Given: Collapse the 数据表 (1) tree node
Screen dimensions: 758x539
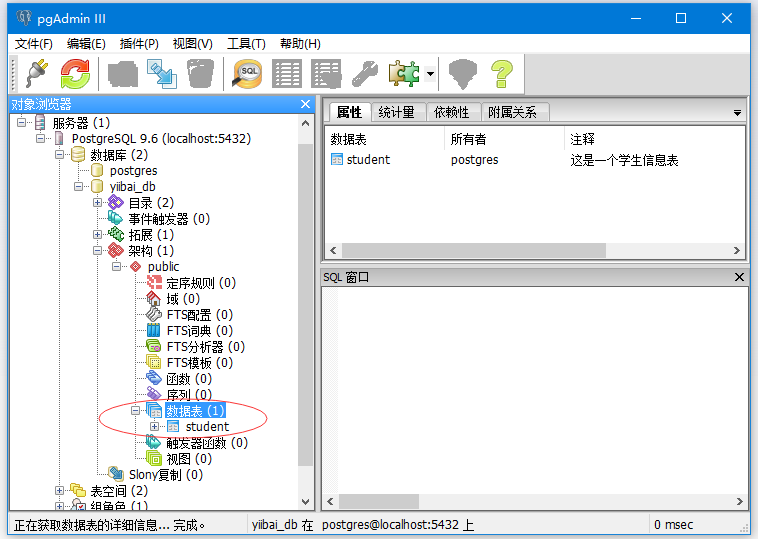Looking at the screenshot, I should pos(136,411).
